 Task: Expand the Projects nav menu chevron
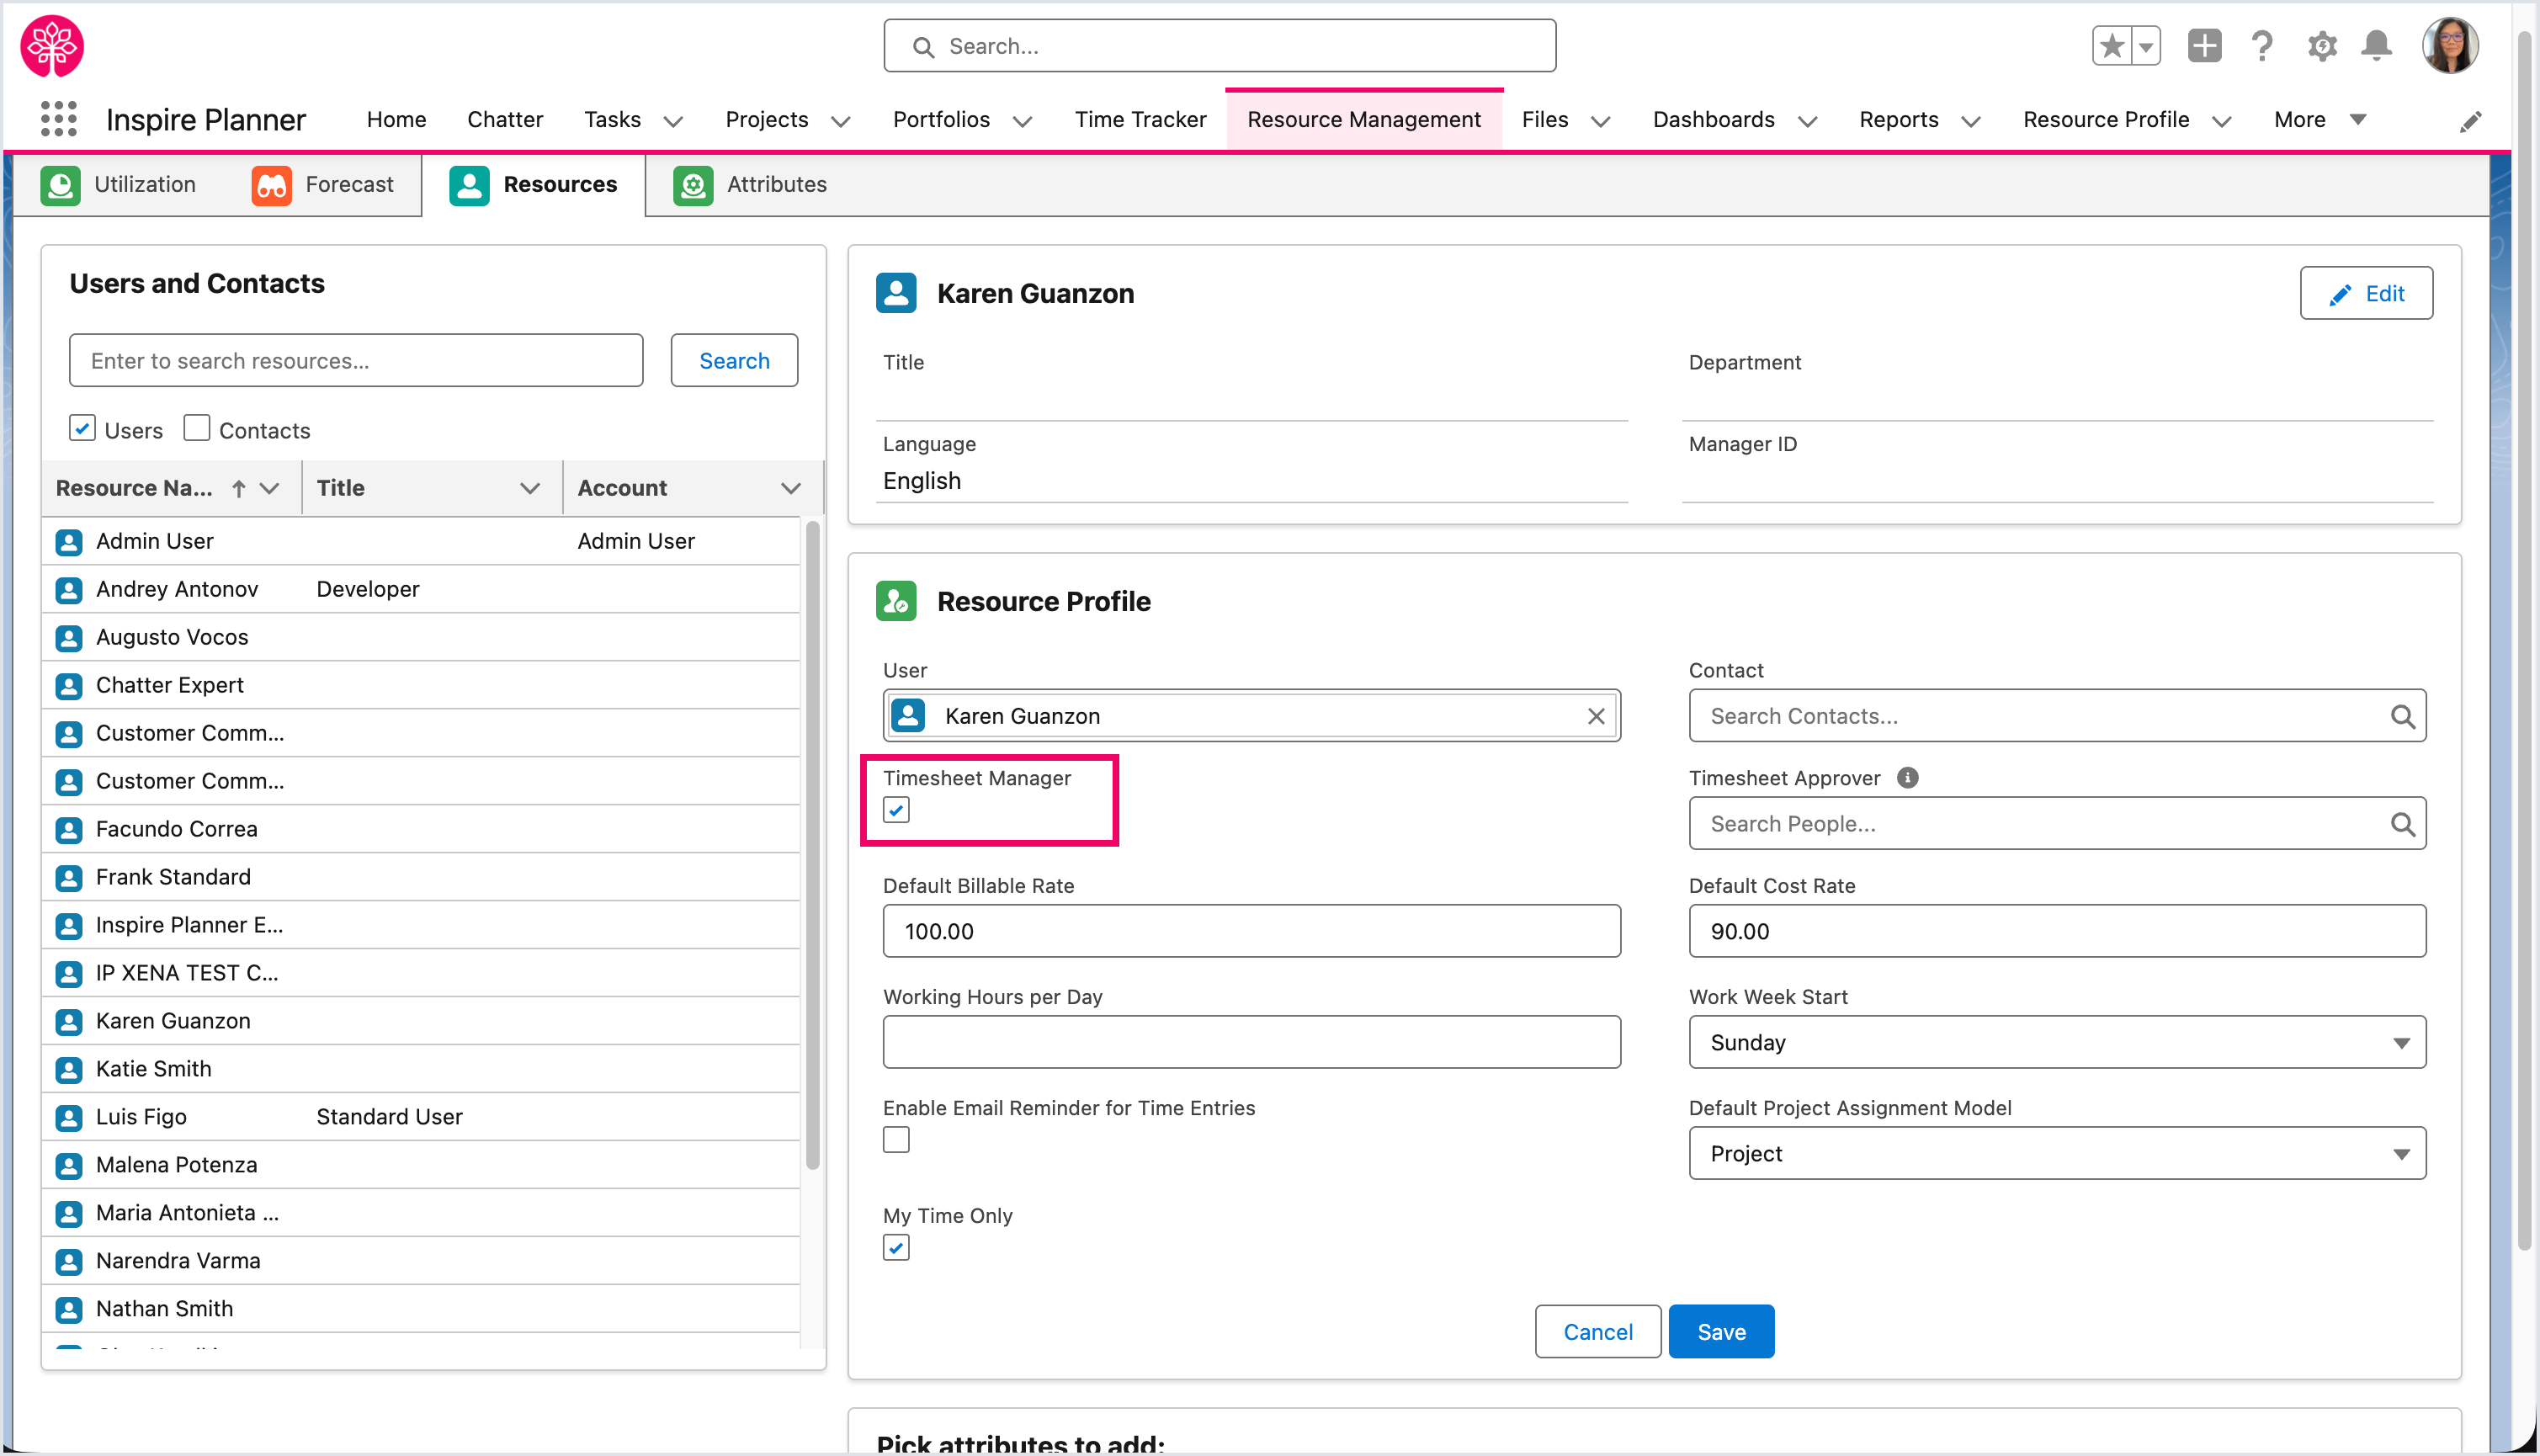coord(841,121)
